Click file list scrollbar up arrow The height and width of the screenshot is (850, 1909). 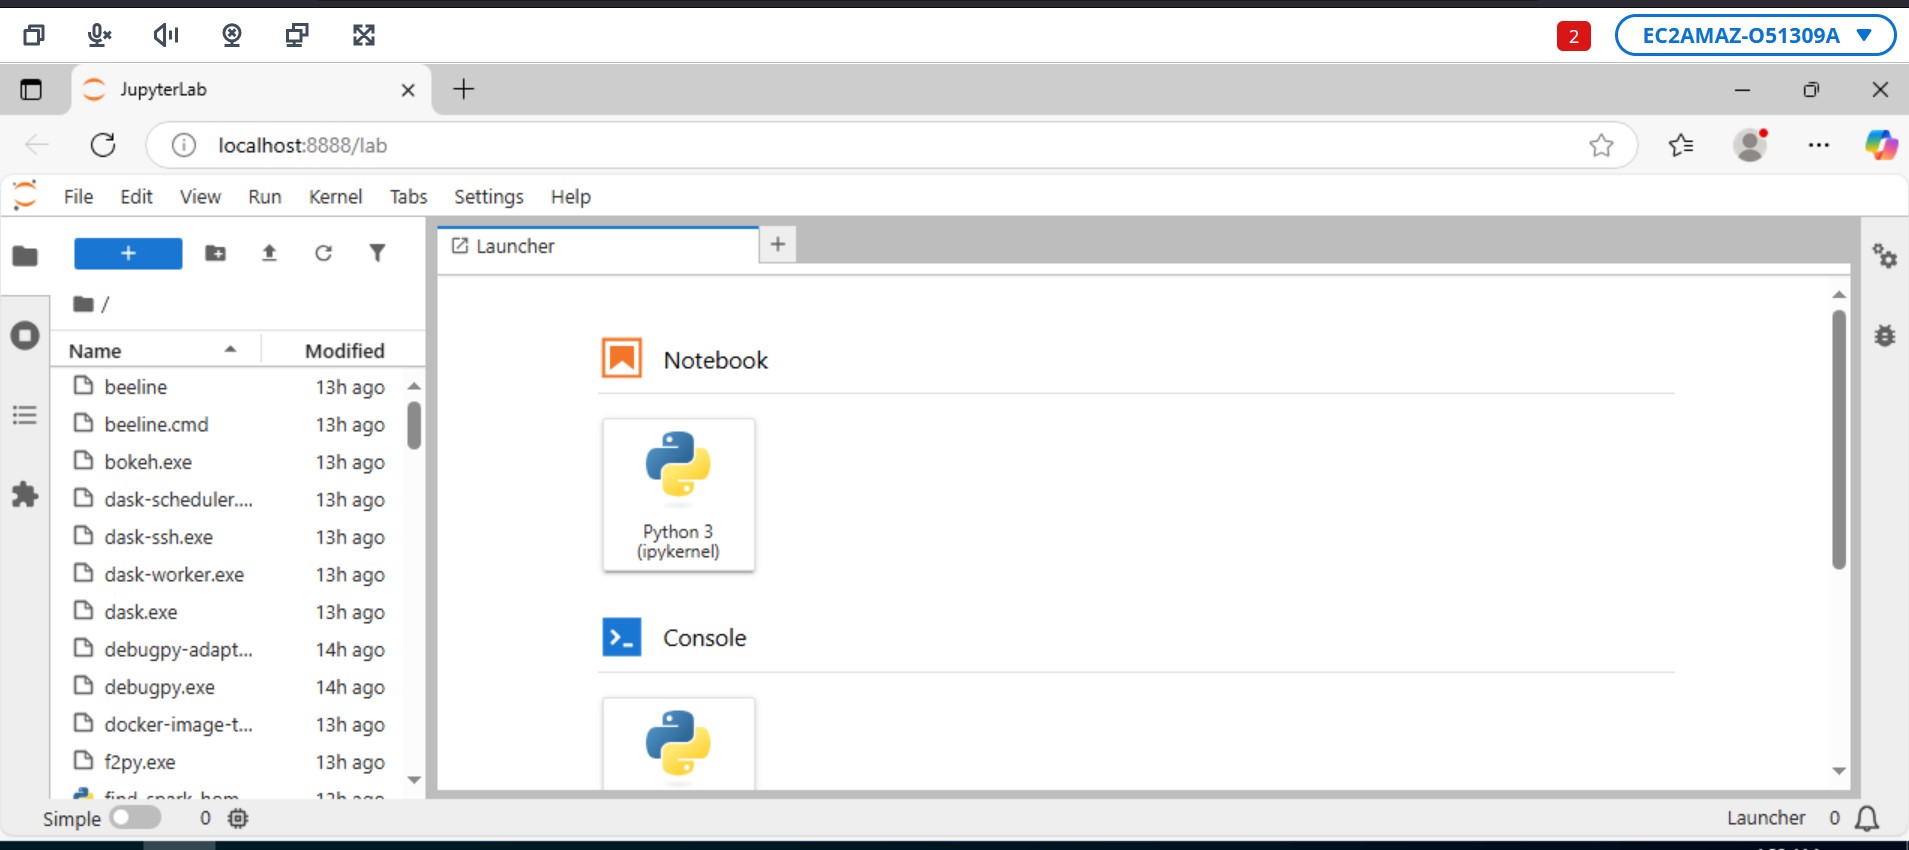coord(414,386)
